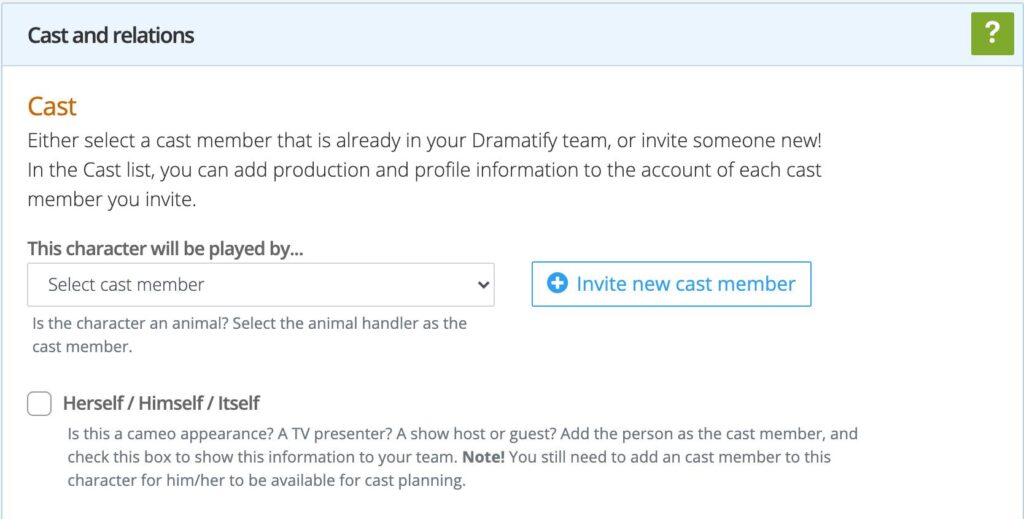Screen dimensions: 1024x519
Task: Tick the Herself / Himself / Itself checkbox
Action: (x=40, y=404)
